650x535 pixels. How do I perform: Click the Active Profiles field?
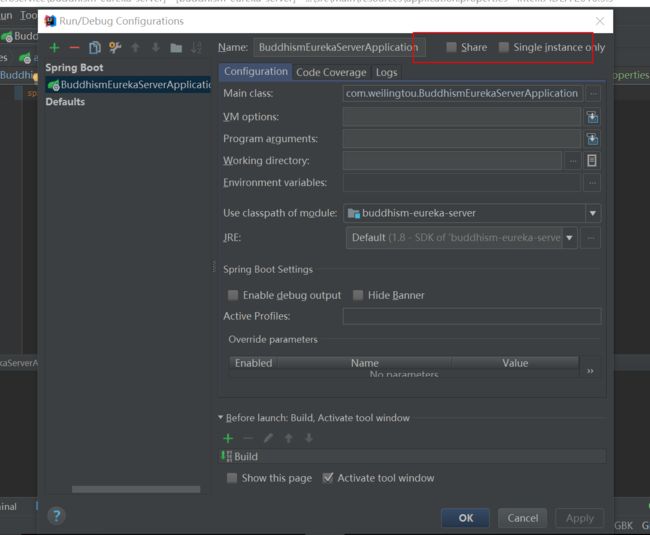[x=472, y=316]
